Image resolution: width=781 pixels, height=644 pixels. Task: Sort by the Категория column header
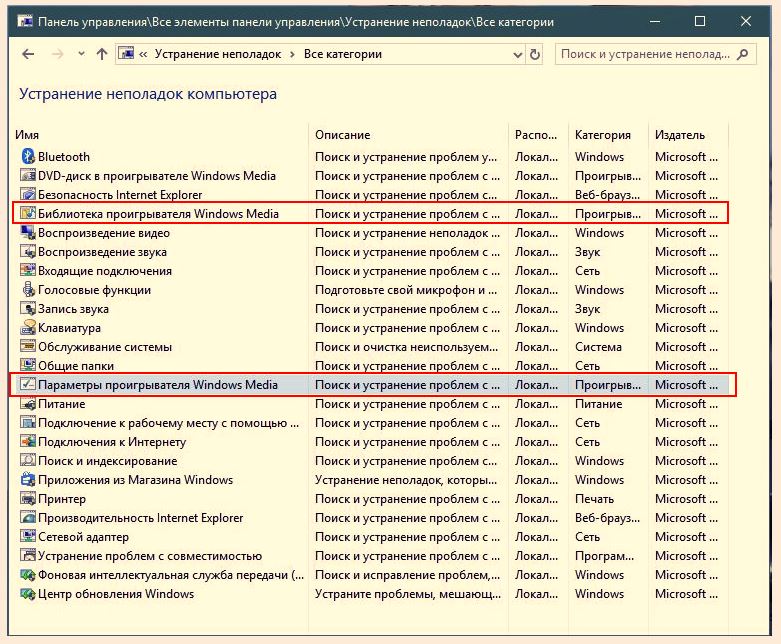coord(603,134)
